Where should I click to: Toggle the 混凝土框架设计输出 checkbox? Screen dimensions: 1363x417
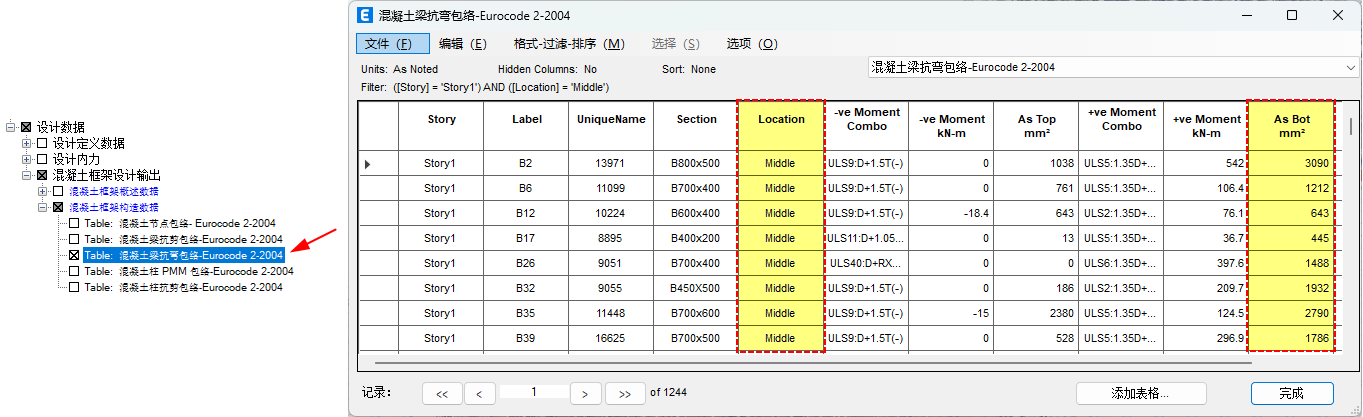[42, 175]
